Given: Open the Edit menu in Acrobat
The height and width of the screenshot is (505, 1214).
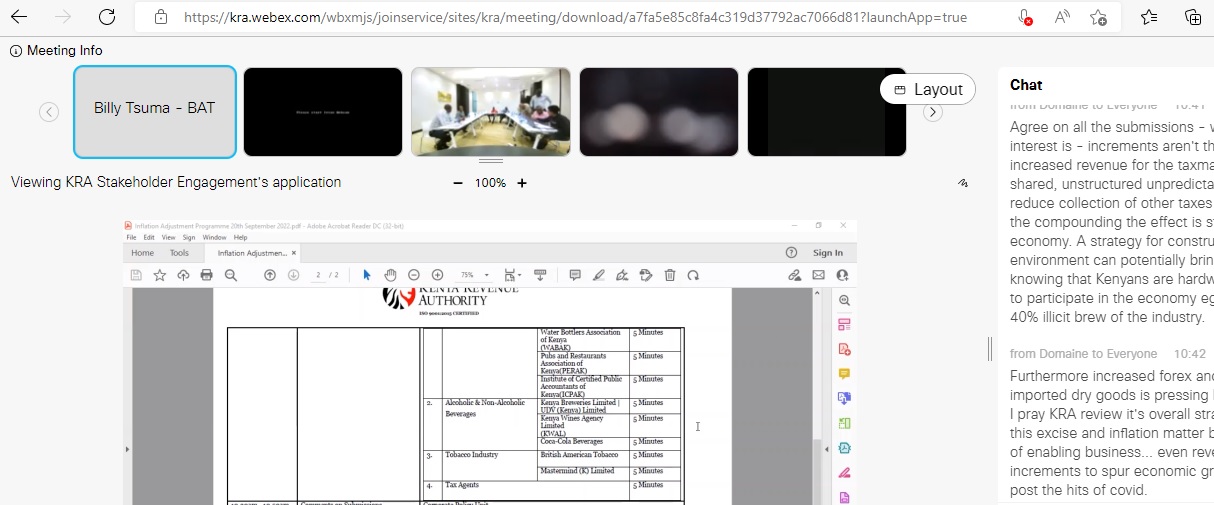Looking at the screenshot, I should [149, 237].
